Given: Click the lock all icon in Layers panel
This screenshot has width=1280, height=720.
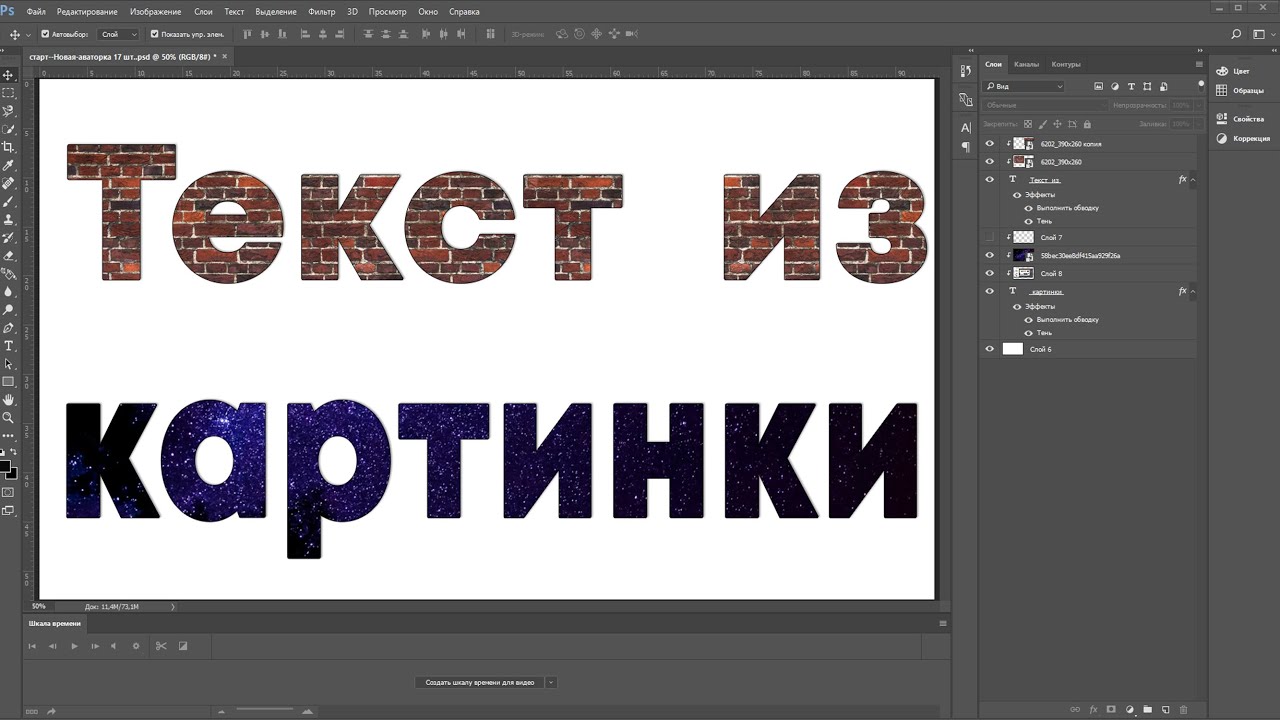Looking at the screenshot, I should (x=1087, y=124).
